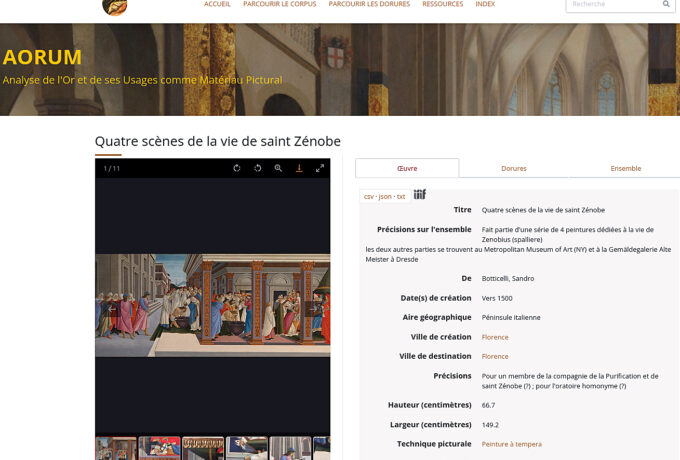This screenshot has height=460, width=680.
Task: Open the Ressources menu
Action: tap(443, 4)
